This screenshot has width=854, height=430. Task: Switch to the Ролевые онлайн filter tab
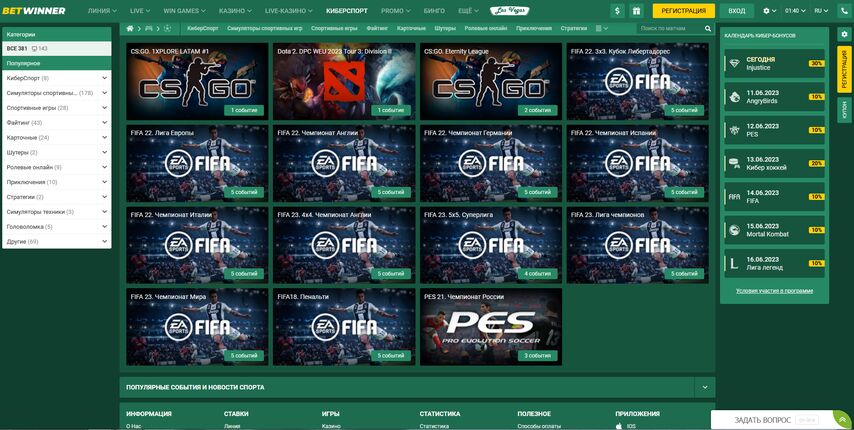coord(486,28)
